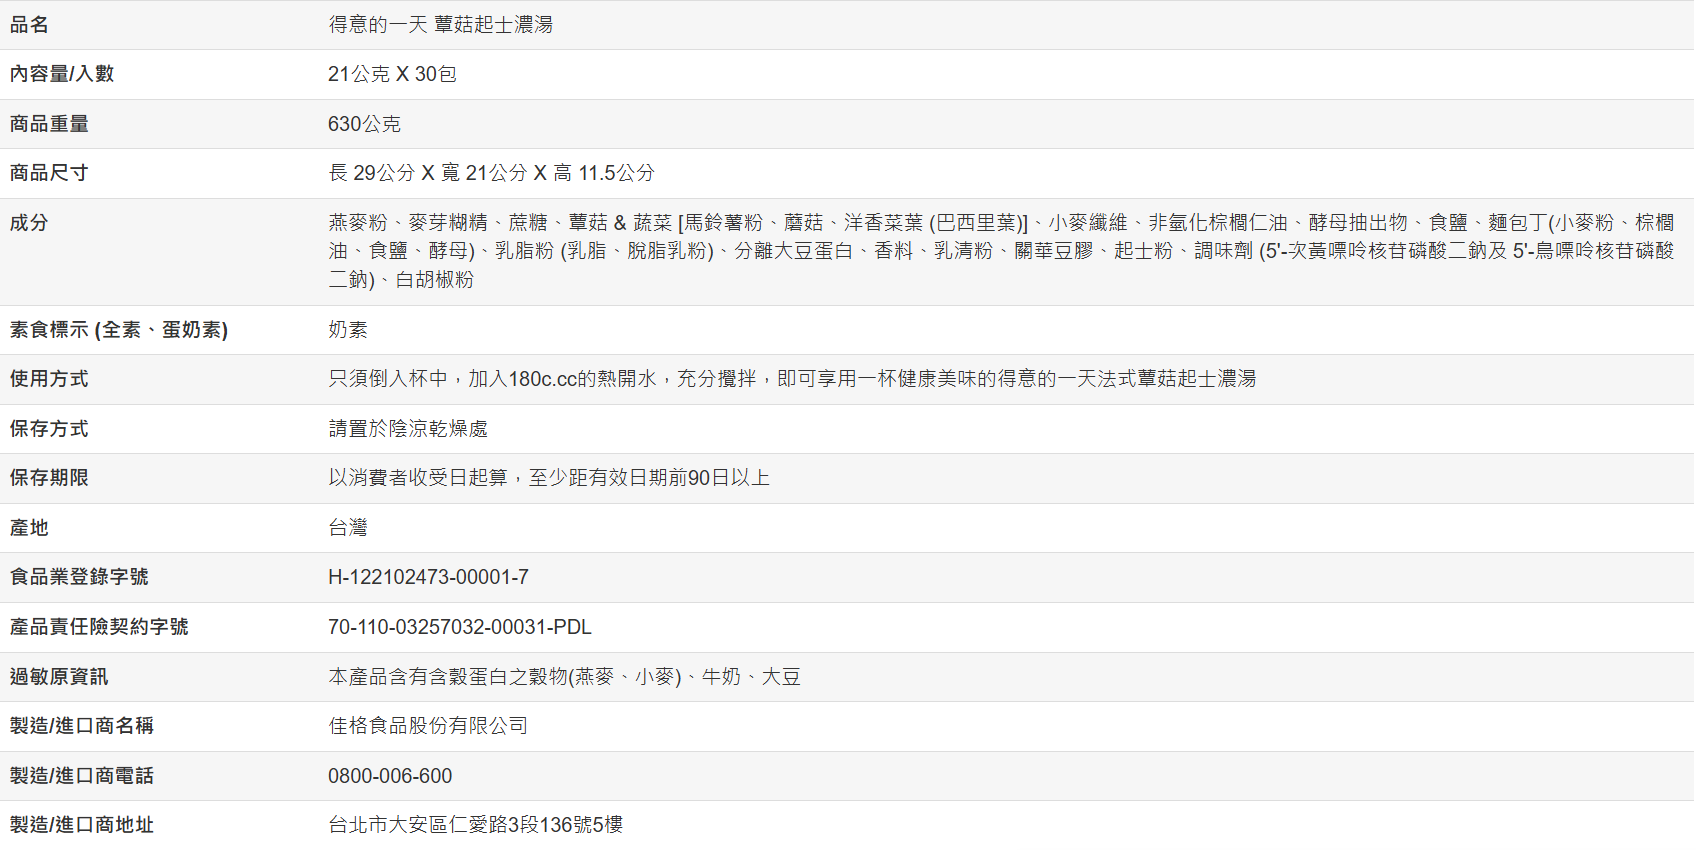Click the manufacturer name 佳格食品股份有限公司
Screen dimensions: 1696x850
pyautogui.click(x=428, y=726)
